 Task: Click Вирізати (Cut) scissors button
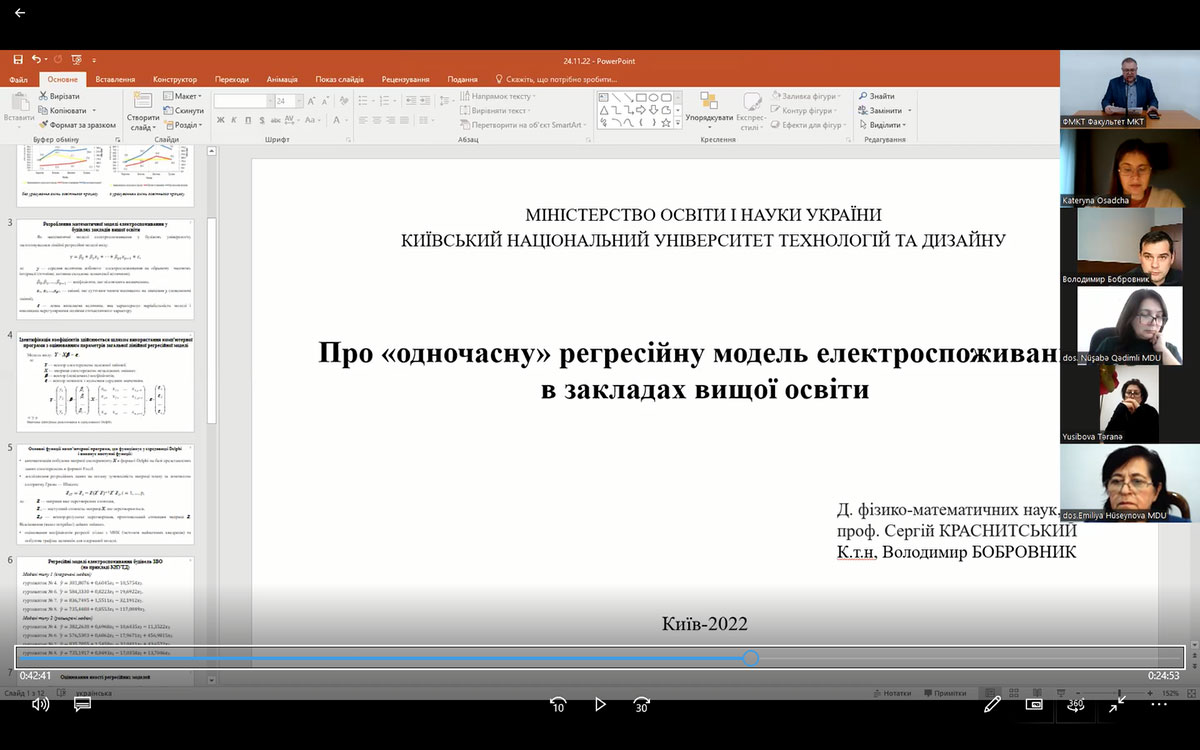click(58, 96)
